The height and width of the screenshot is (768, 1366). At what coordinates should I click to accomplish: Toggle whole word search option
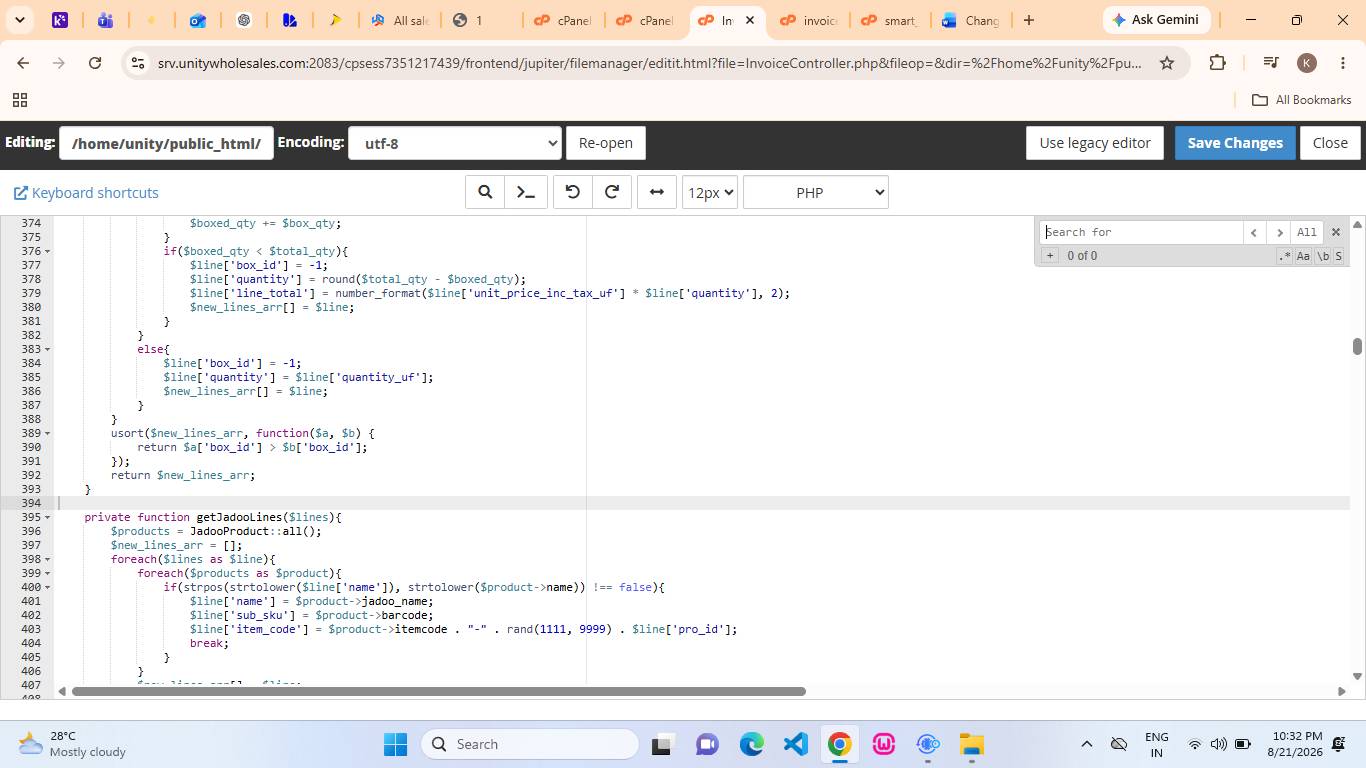point(1322,256)
